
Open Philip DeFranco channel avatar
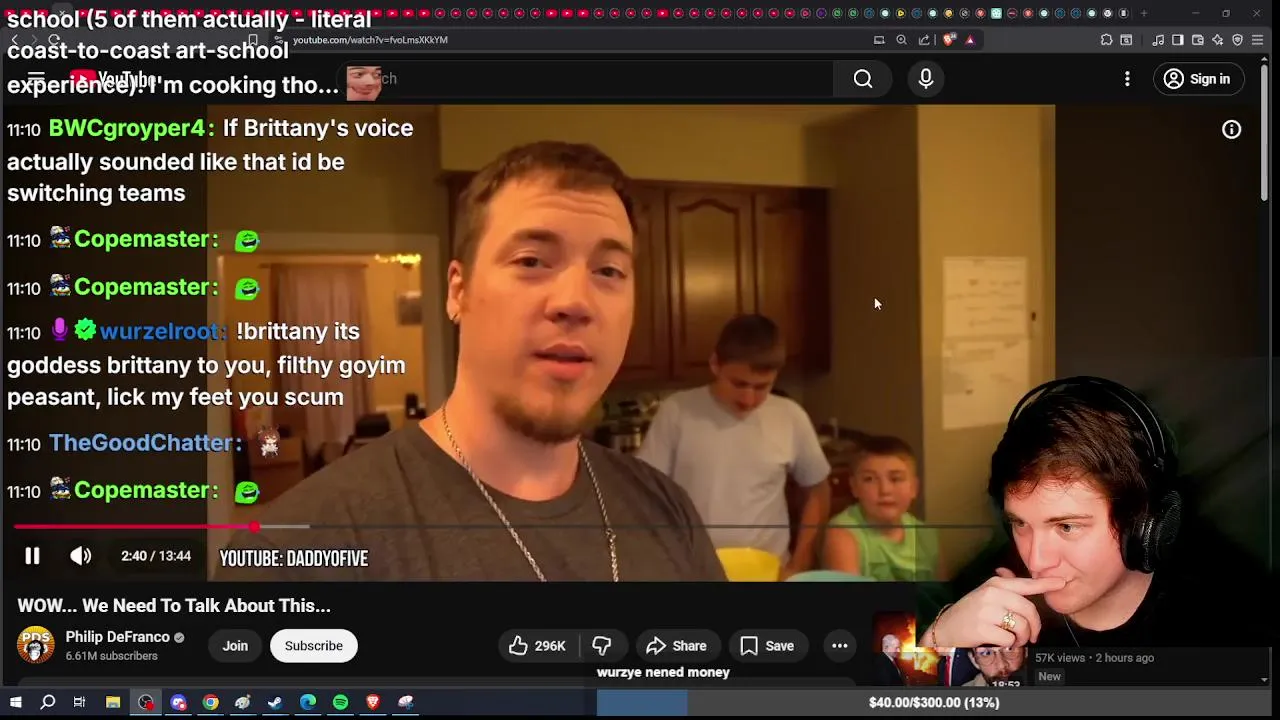(35, 645)
